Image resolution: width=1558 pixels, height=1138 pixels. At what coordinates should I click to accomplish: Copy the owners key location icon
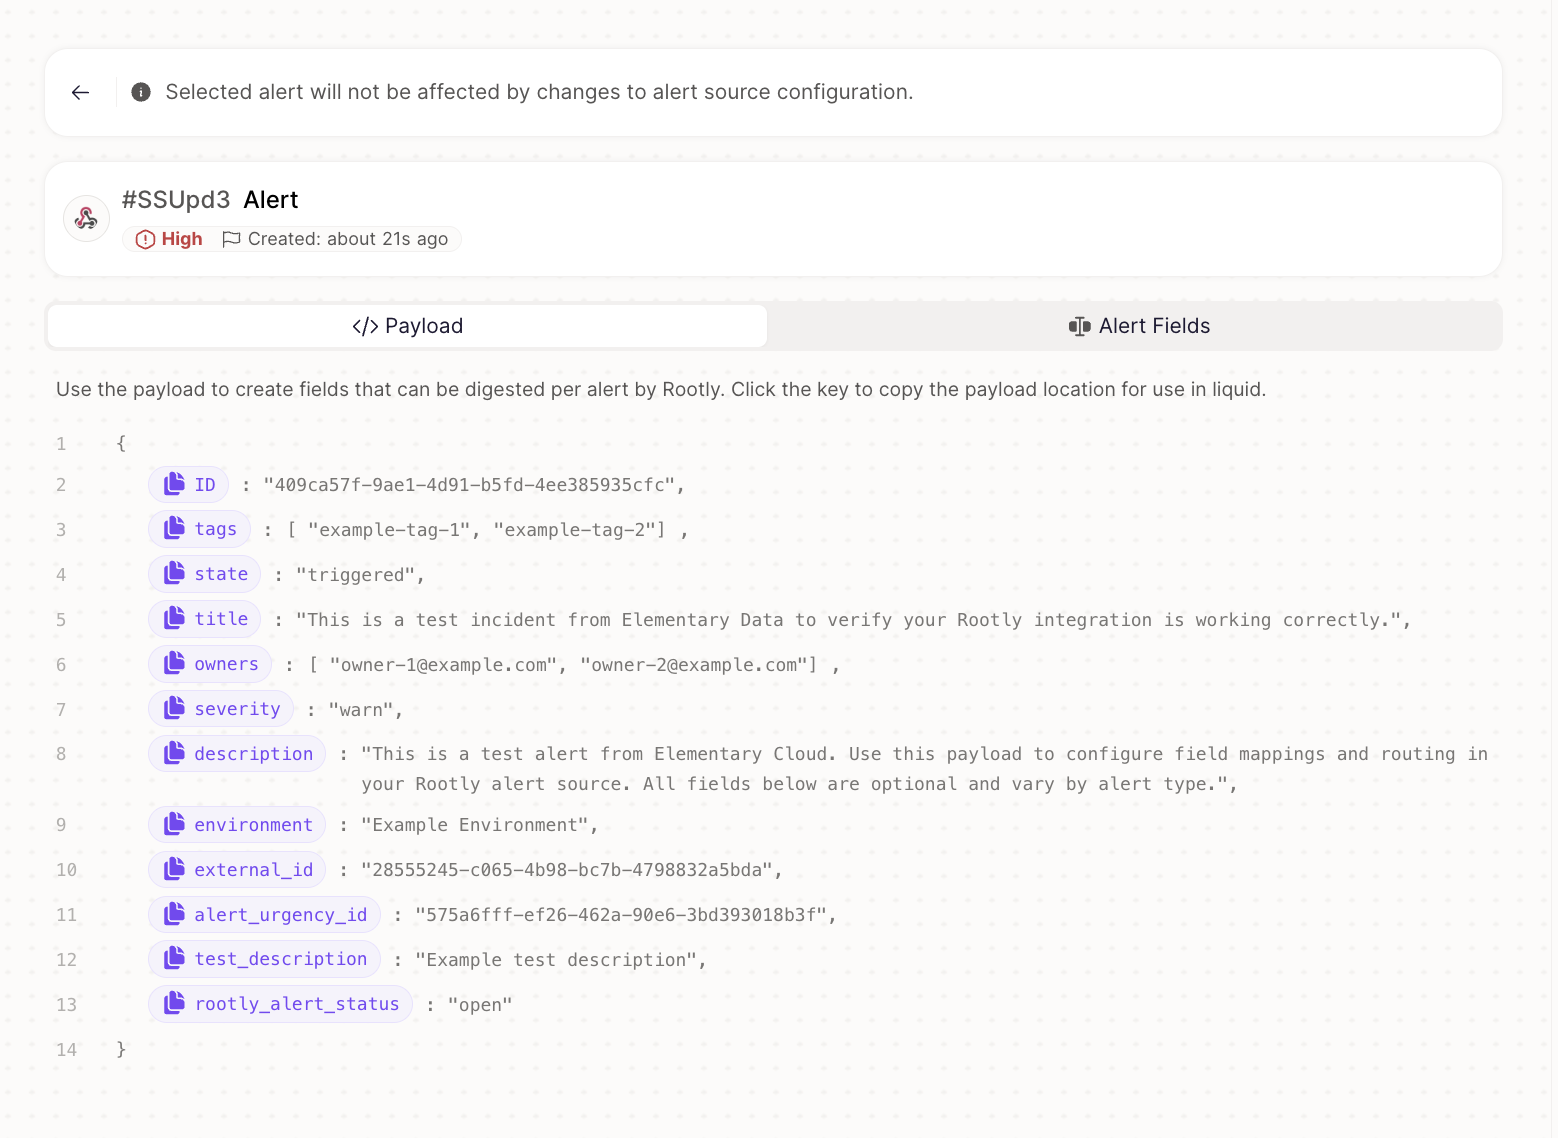[175, 663]
